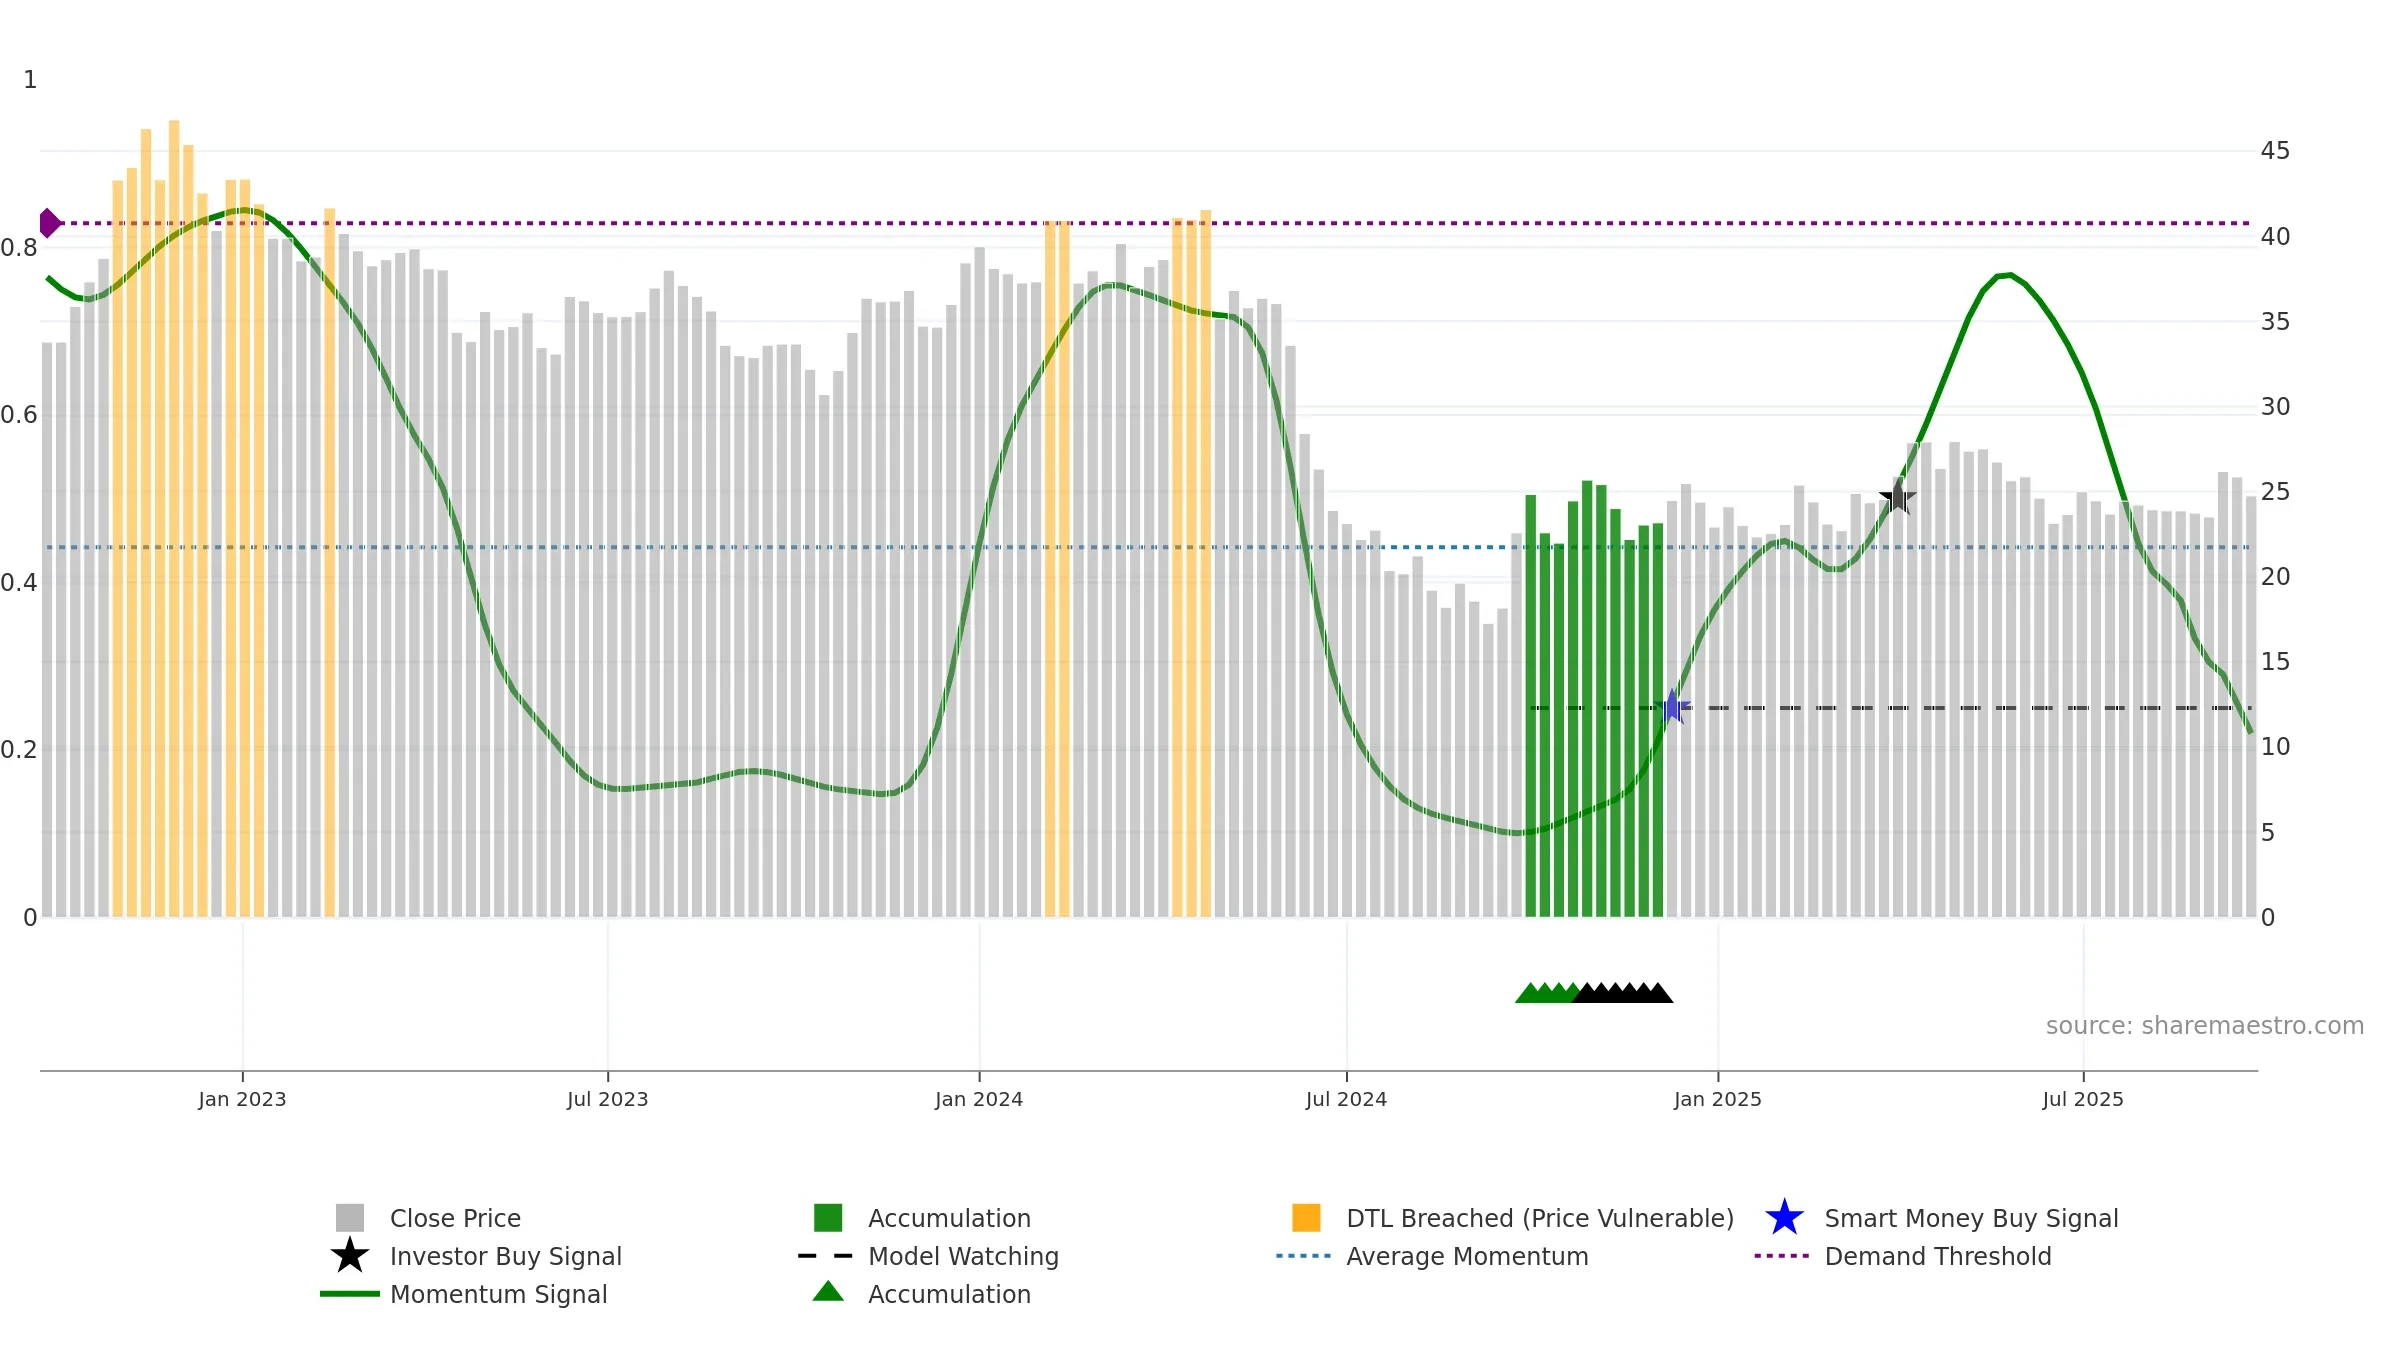This screenshot has height=1350, width=2400.
Task: Click the Jan 2025 axis label
Action: [x=1718, y=1099]
